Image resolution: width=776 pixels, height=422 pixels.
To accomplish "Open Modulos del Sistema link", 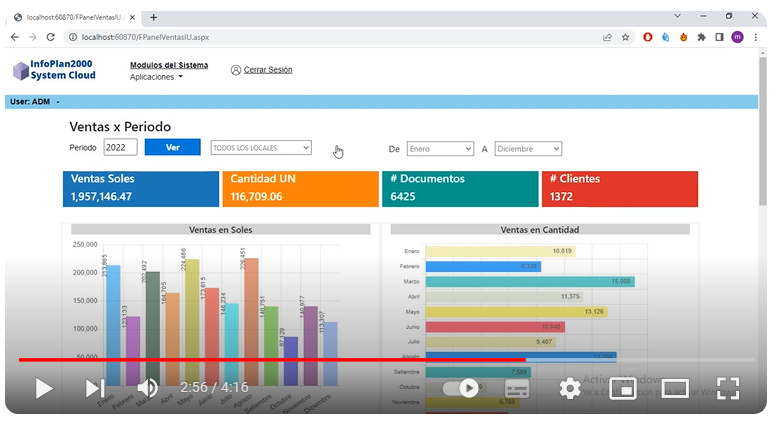I will pyautogui.click(x=169, y=65).
